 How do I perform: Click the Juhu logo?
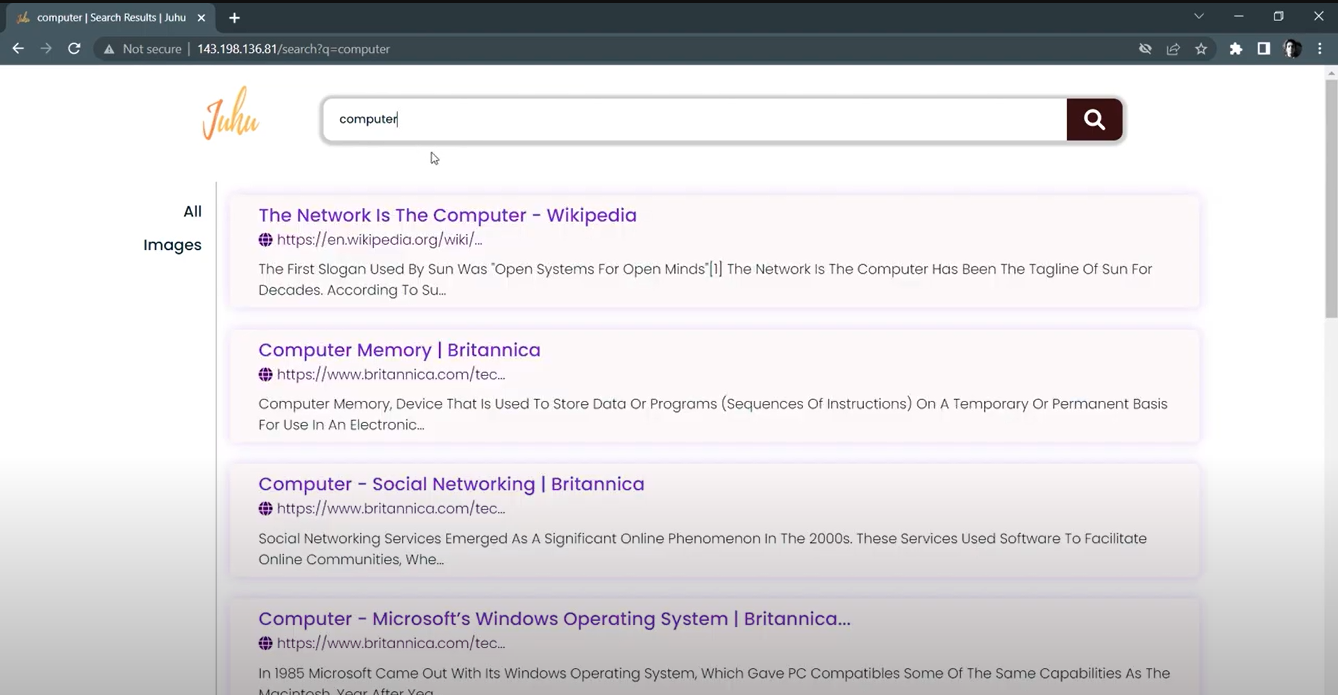231,115
